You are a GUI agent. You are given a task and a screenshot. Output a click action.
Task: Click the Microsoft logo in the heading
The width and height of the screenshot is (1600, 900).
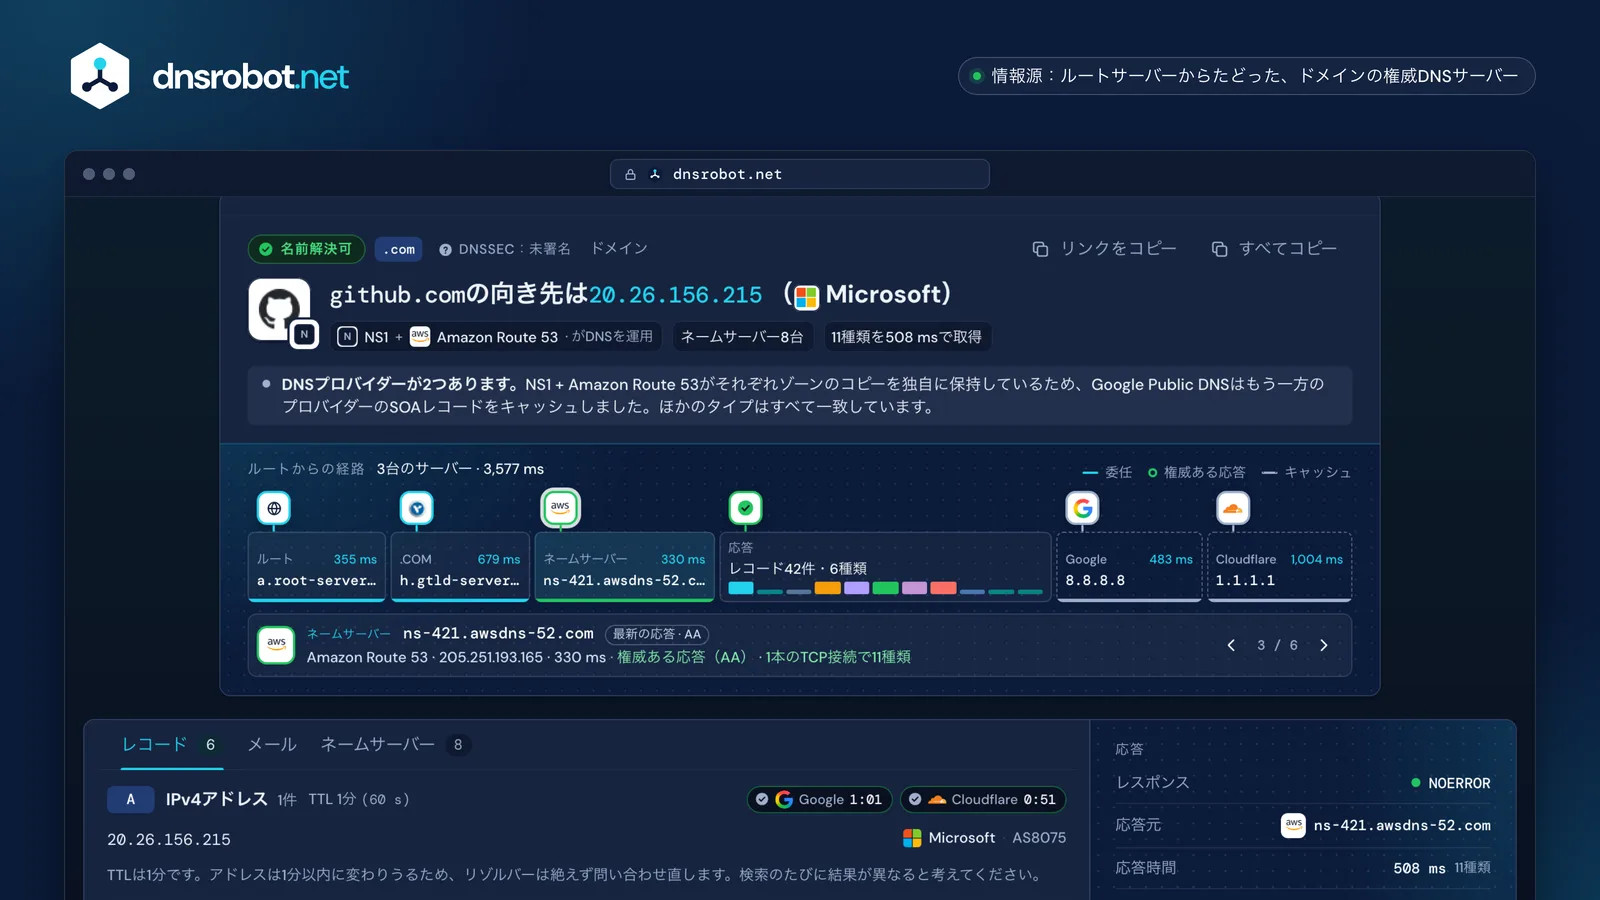(x=806, y=296)
